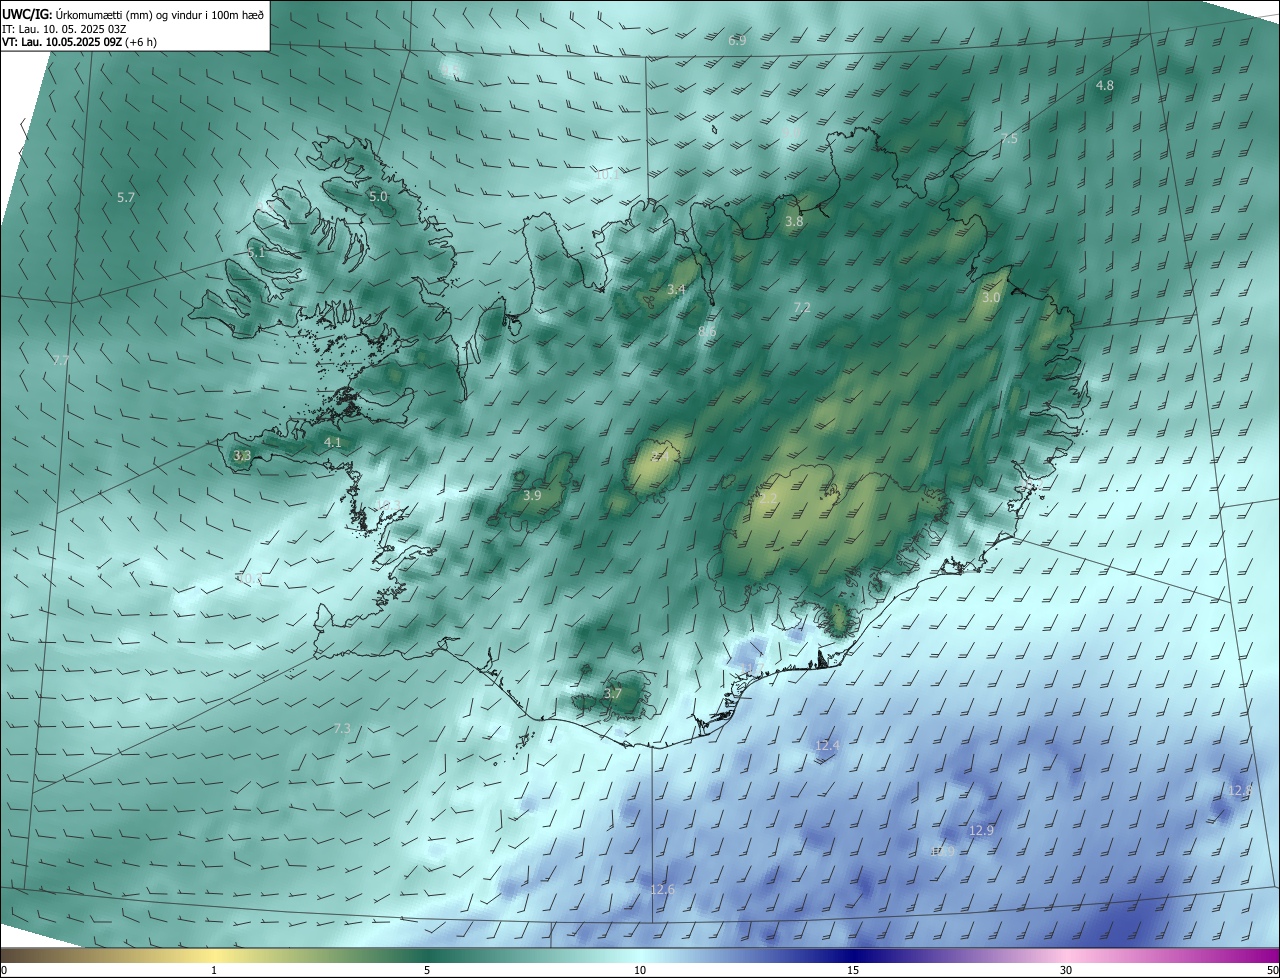Click the 12.9 value label over the sea
1280x978 pixels.
pyautogui.click(x=982, y=831)
